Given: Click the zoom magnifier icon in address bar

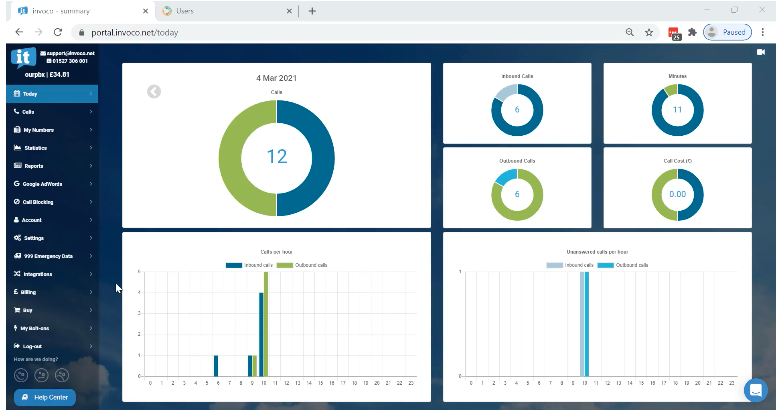Looking at the screenshot, I should tap(630, 32).
